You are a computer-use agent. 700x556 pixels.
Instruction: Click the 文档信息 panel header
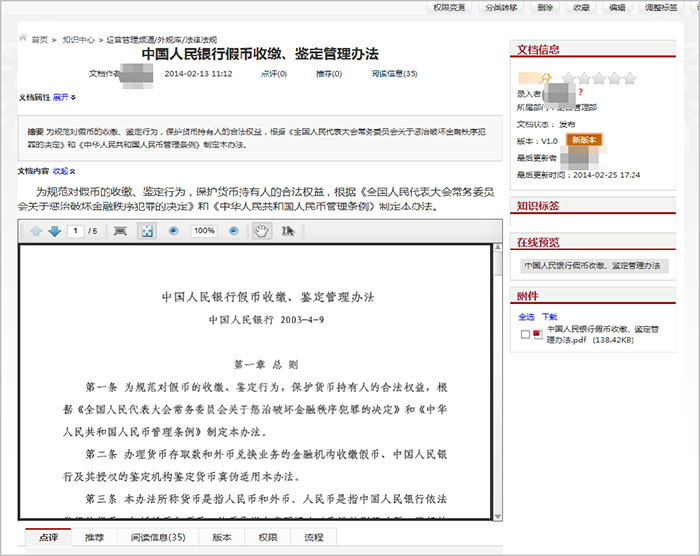coord(593,50)
